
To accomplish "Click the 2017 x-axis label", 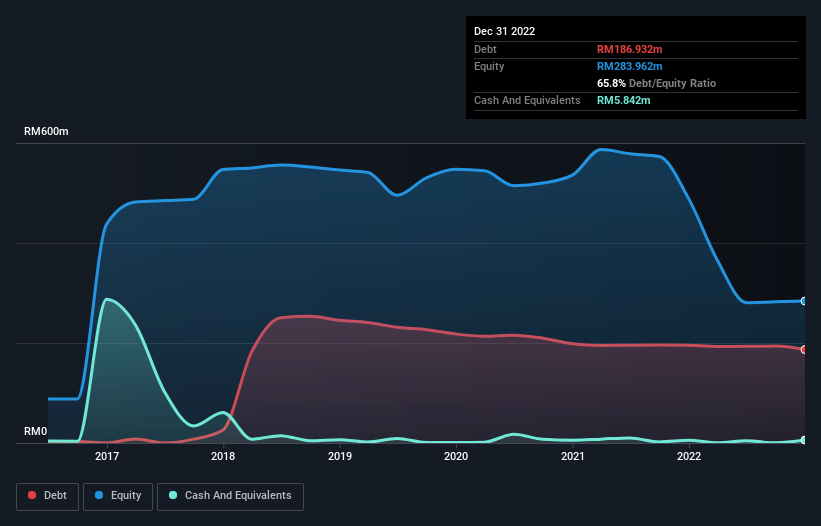I will coord(107,456).
